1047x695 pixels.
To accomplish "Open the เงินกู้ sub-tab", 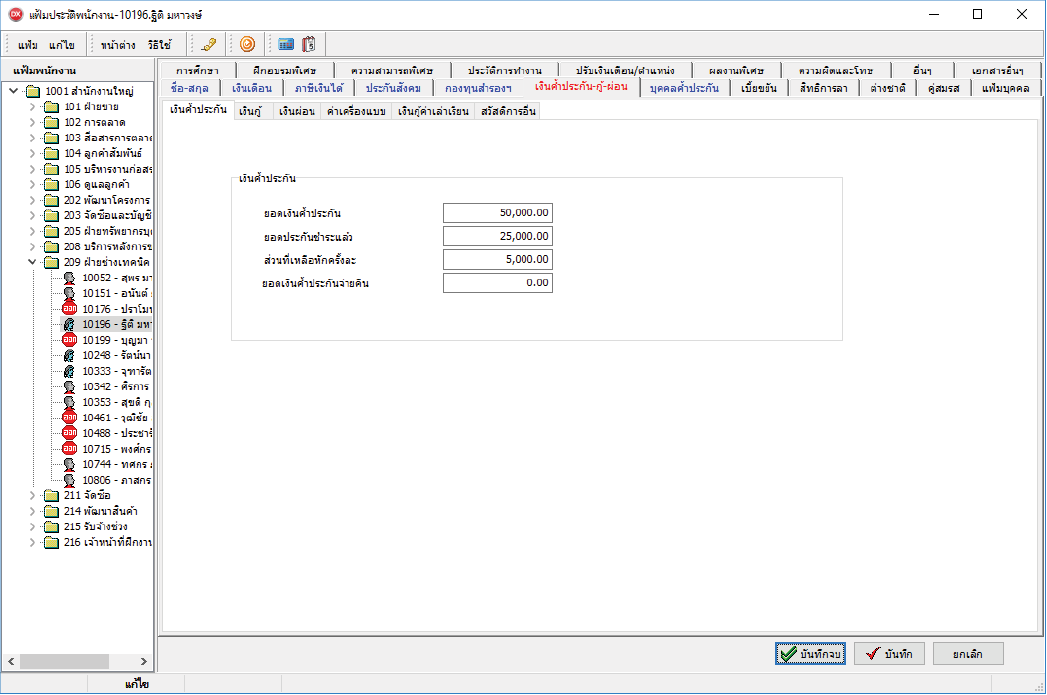I will (x=251, y=111).
